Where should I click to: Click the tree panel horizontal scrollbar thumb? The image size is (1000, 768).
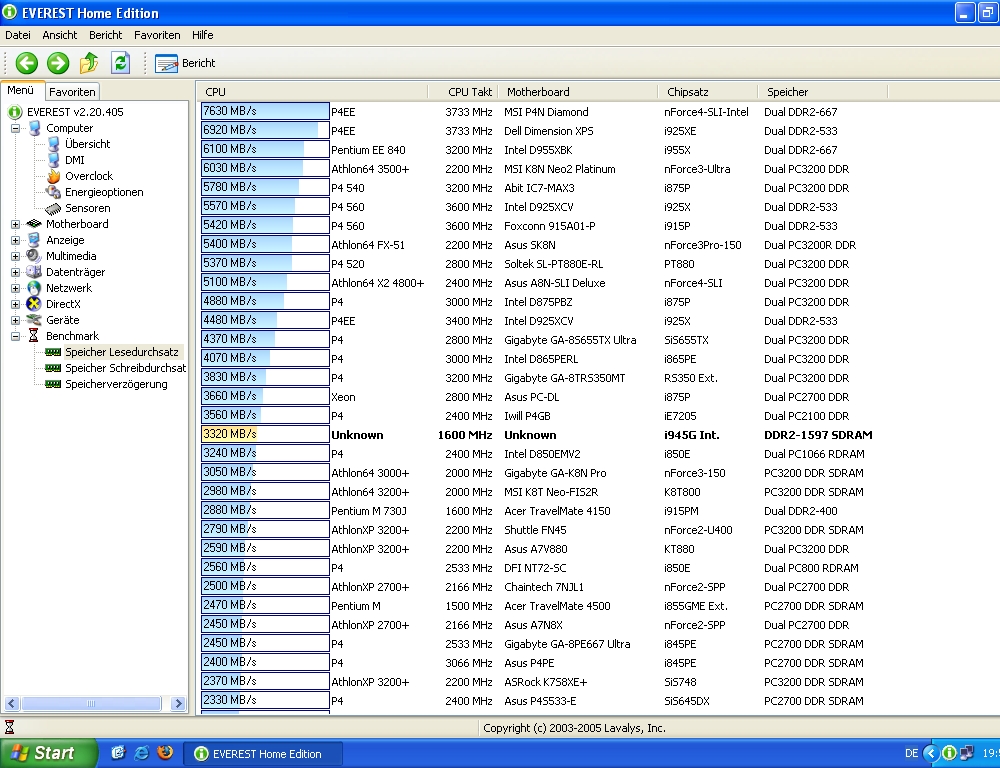pyautogui.click(x=91, y=704)
